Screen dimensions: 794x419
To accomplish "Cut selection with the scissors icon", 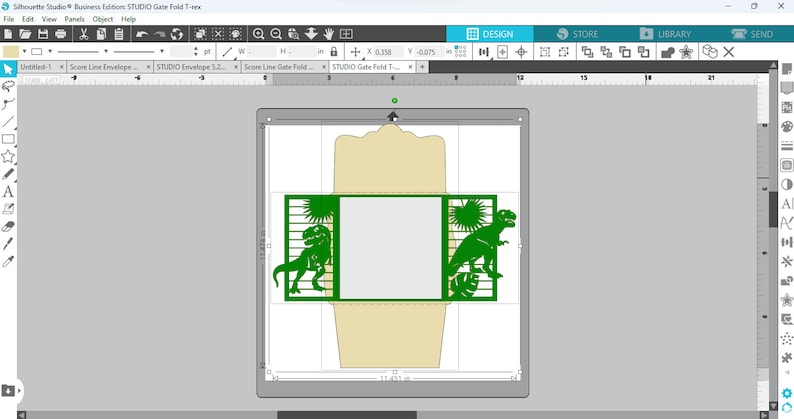I will tap(84, 34).
